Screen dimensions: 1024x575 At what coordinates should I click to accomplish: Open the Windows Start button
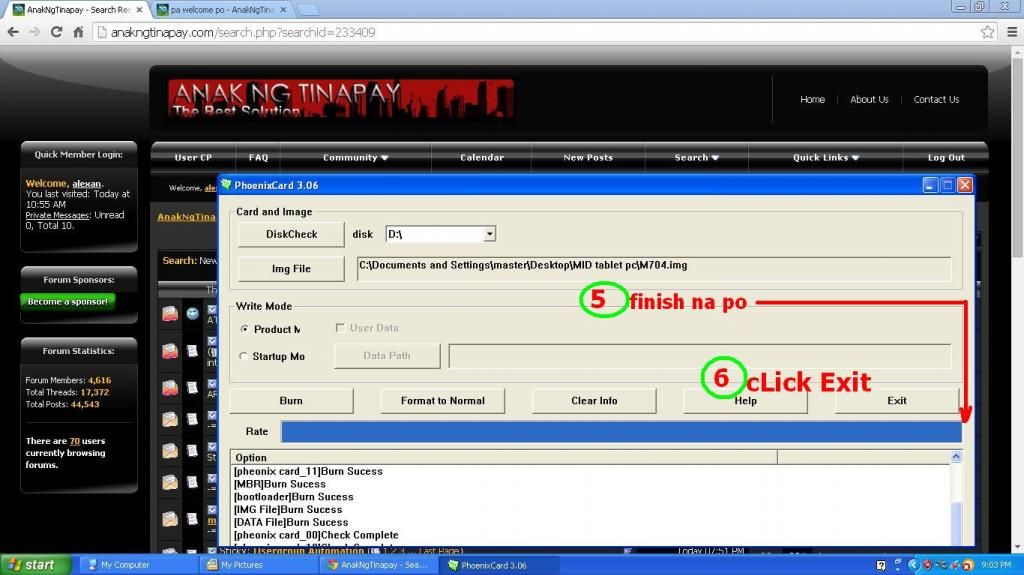point(29,565)
